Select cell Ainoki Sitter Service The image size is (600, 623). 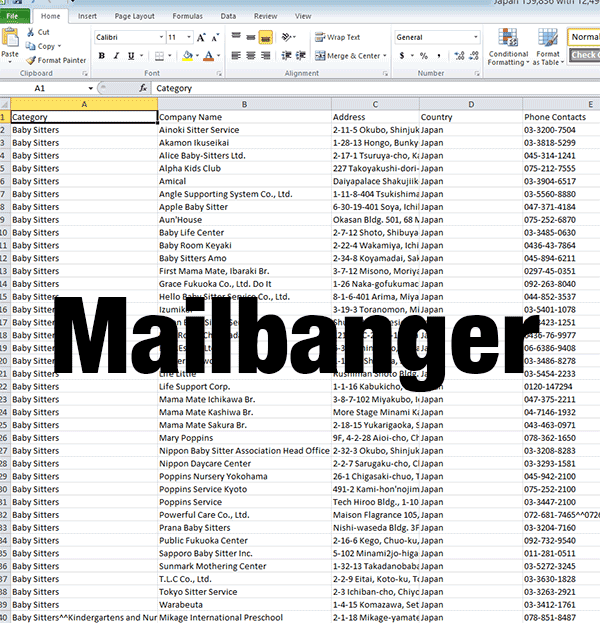(x=244, y=130)
